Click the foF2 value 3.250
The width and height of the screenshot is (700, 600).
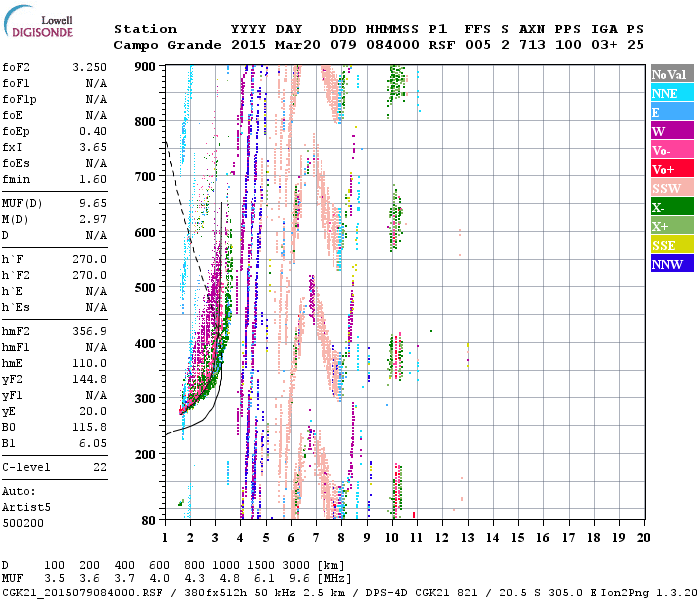89,67
